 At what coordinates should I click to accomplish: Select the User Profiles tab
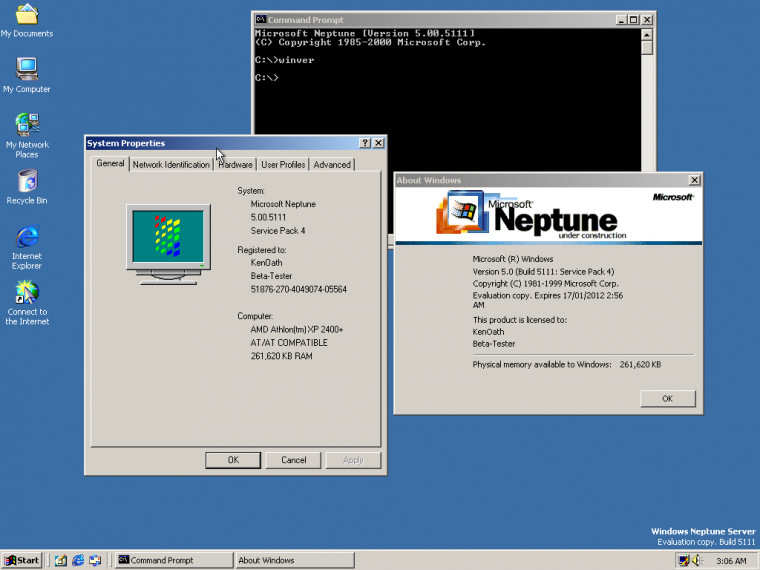click(x=283, y=165)
